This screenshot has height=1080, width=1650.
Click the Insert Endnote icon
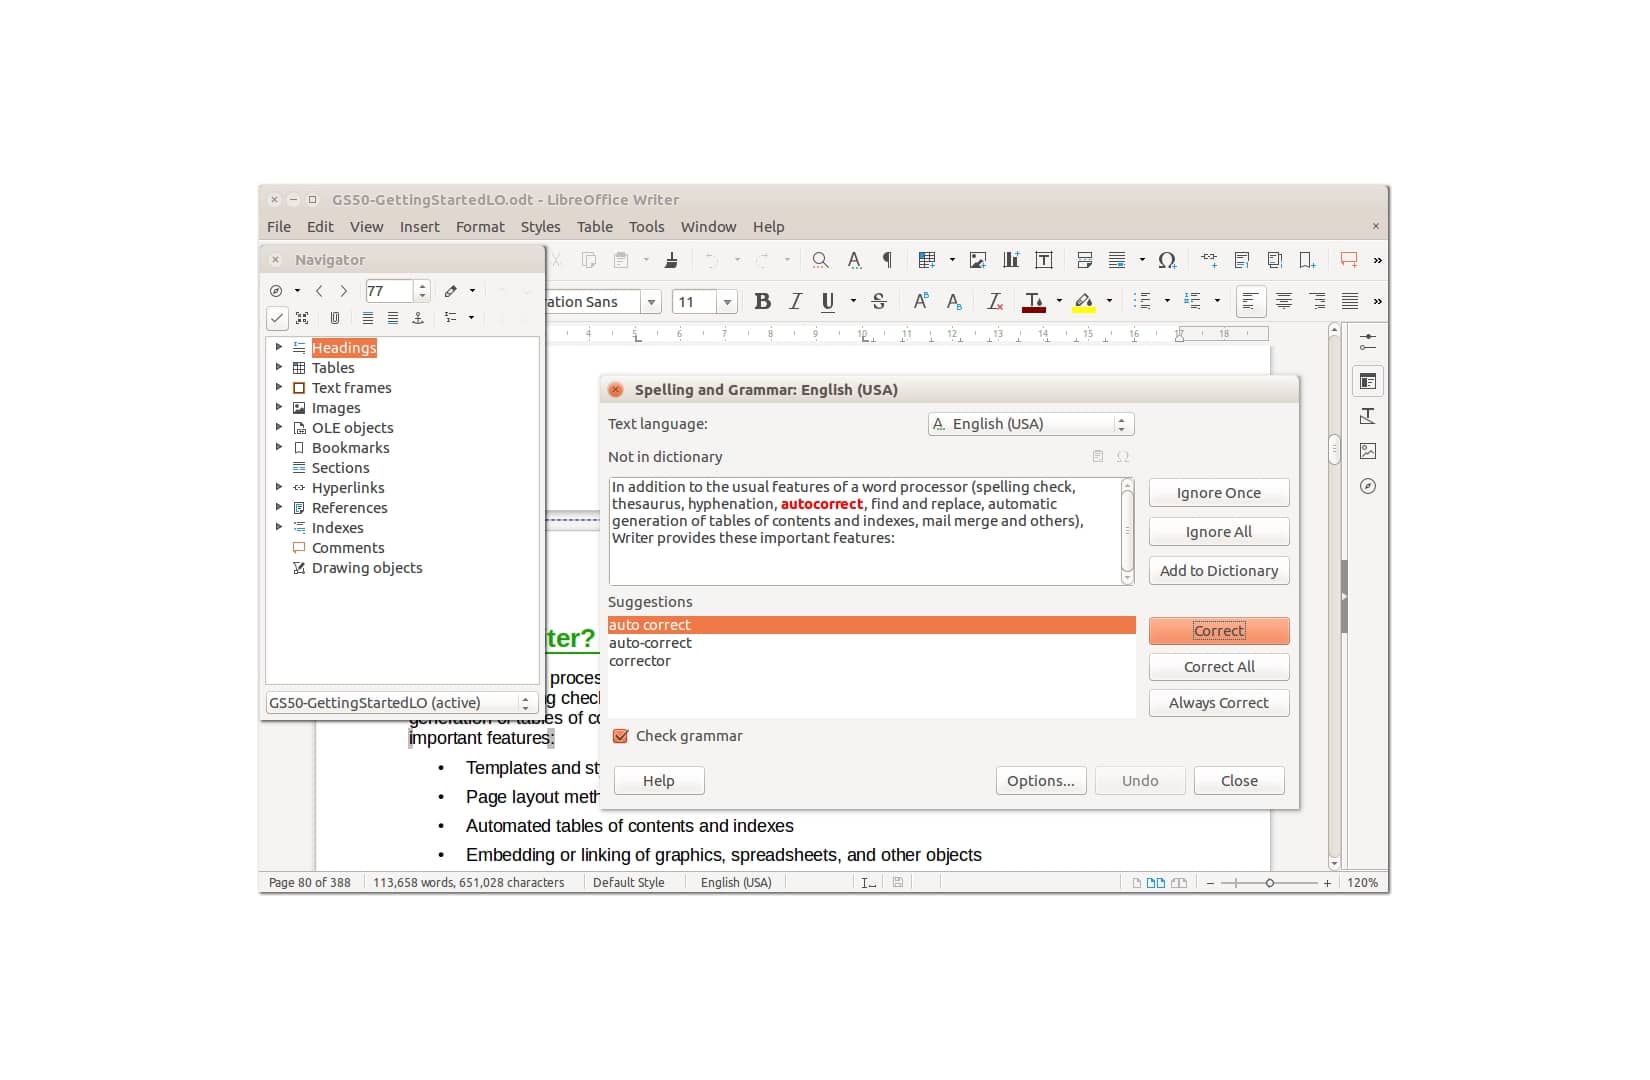point(1275,260)
